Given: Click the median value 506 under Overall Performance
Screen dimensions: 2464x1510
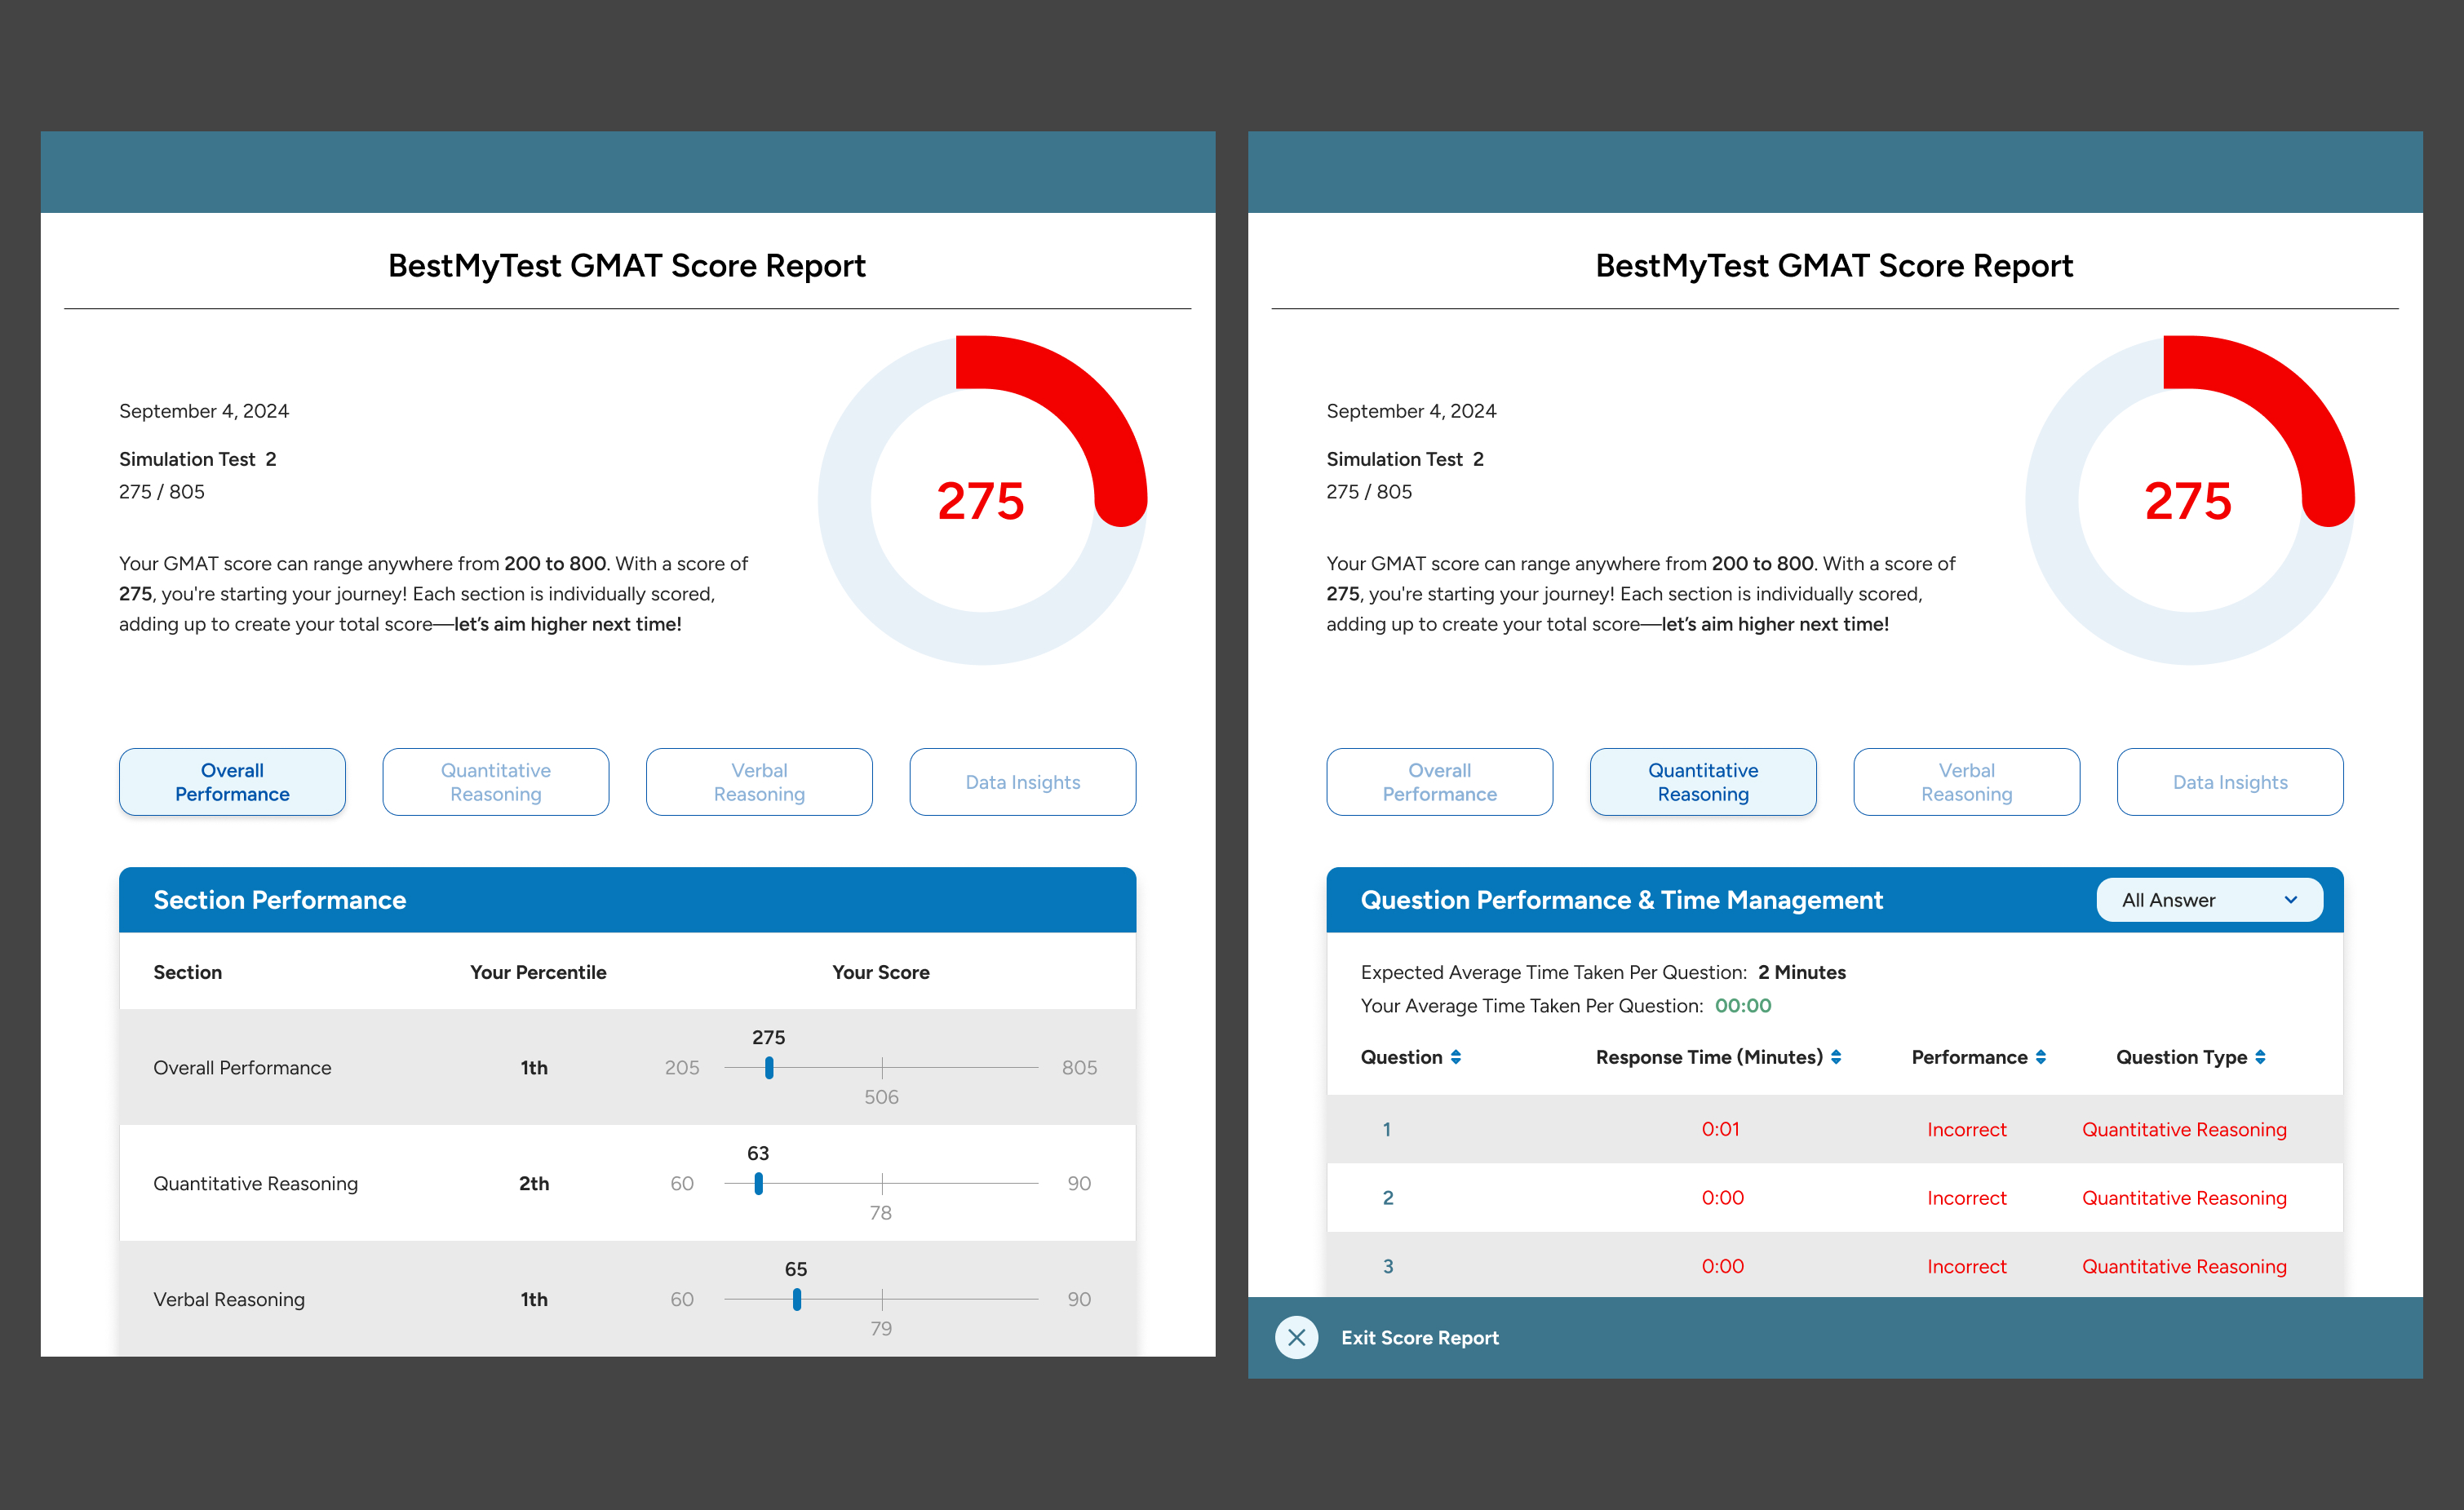Looking at the screenshot, I should click(x=881, y=1097).
